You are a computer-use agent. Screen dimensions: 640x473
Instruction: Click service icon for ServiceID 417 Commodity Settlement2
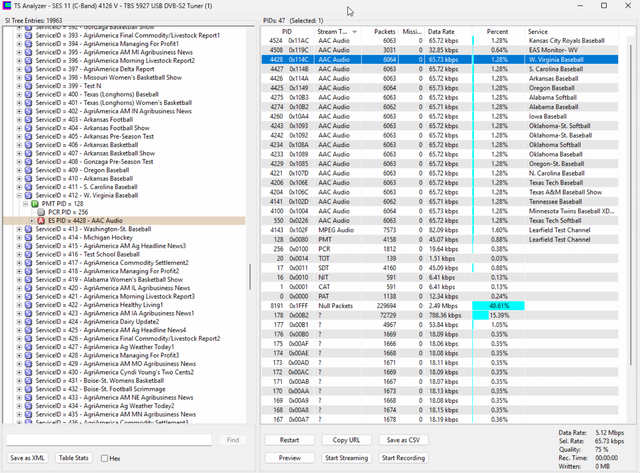[28, 263]
